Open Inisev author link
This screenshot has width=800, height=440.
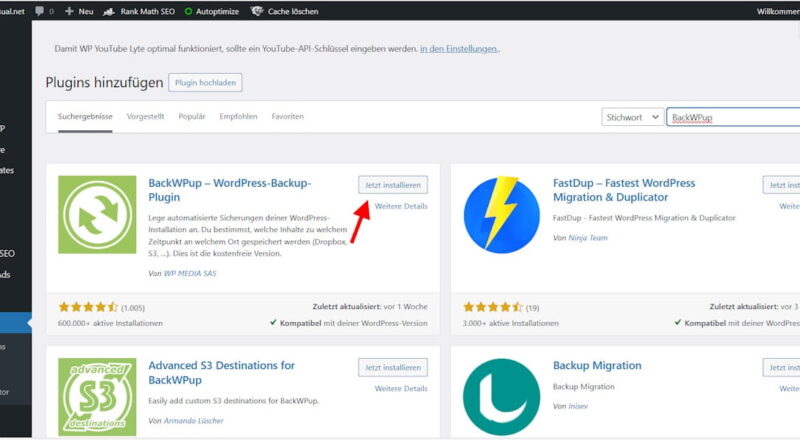tap(578, 406)
